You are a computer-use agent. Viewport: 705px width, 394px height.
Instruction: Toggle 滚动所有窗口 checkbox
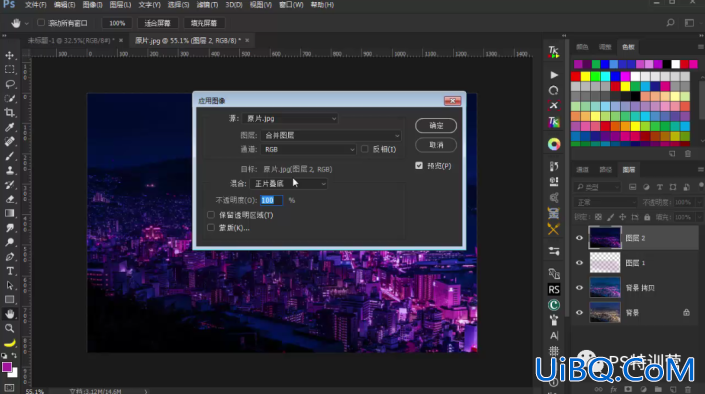tap(41, 22)
